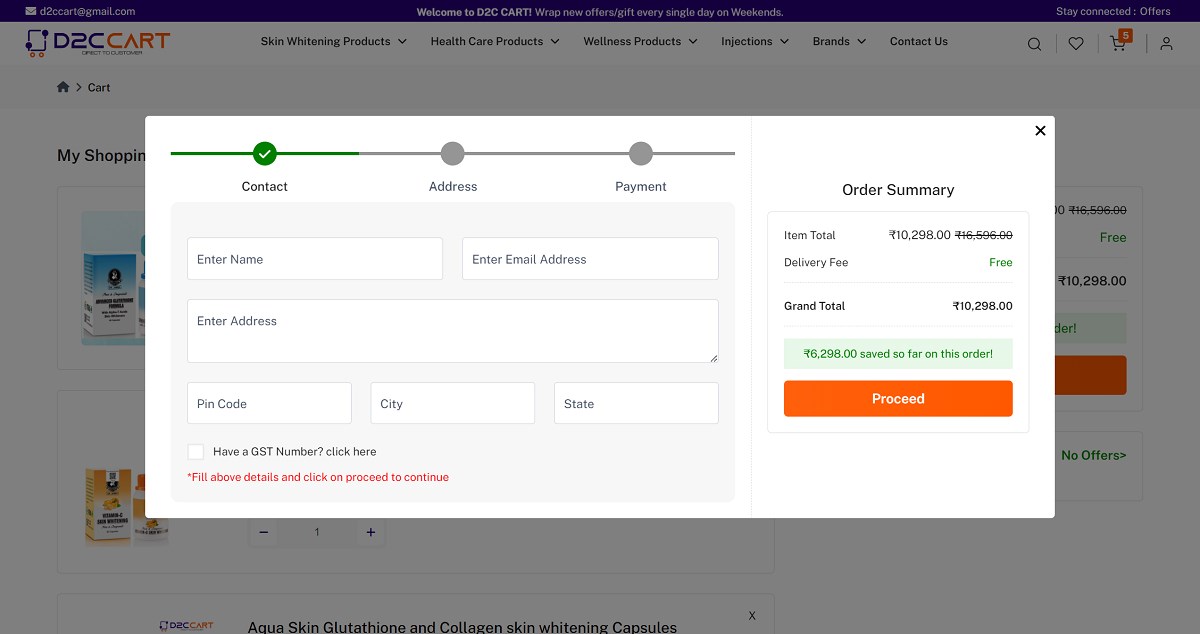Viewport: 1200px width, 634px height.
Task: Open the search icon in the header
Action: click(1034, 43)
